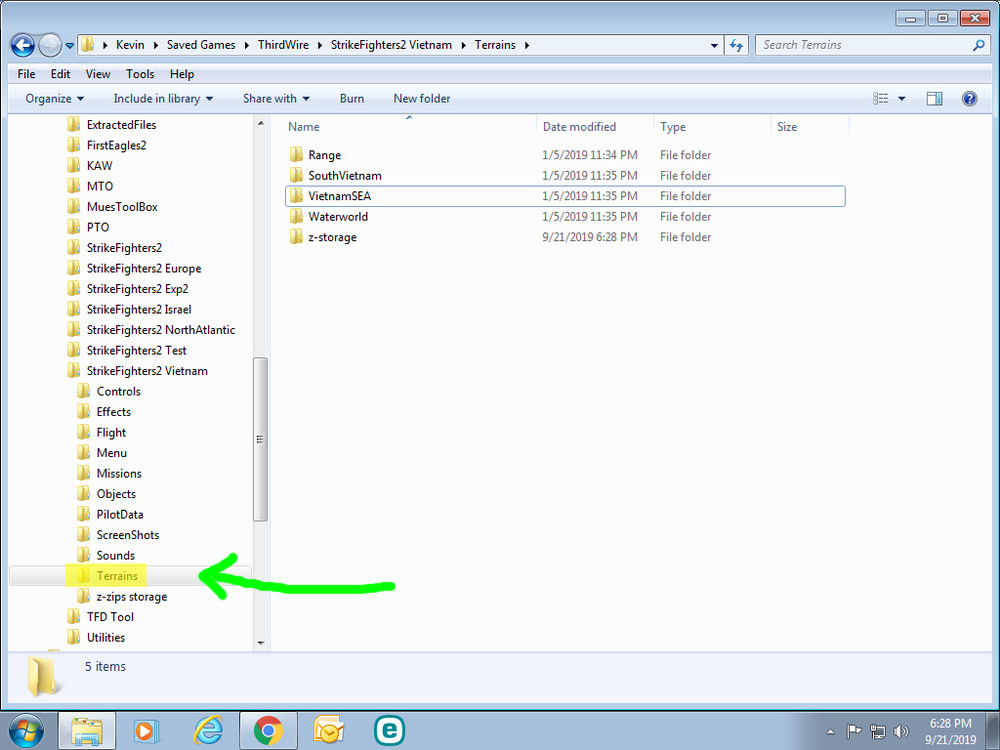Open Google Chrome from the taskbar
1000x750 pixels.
pos(268,730)
